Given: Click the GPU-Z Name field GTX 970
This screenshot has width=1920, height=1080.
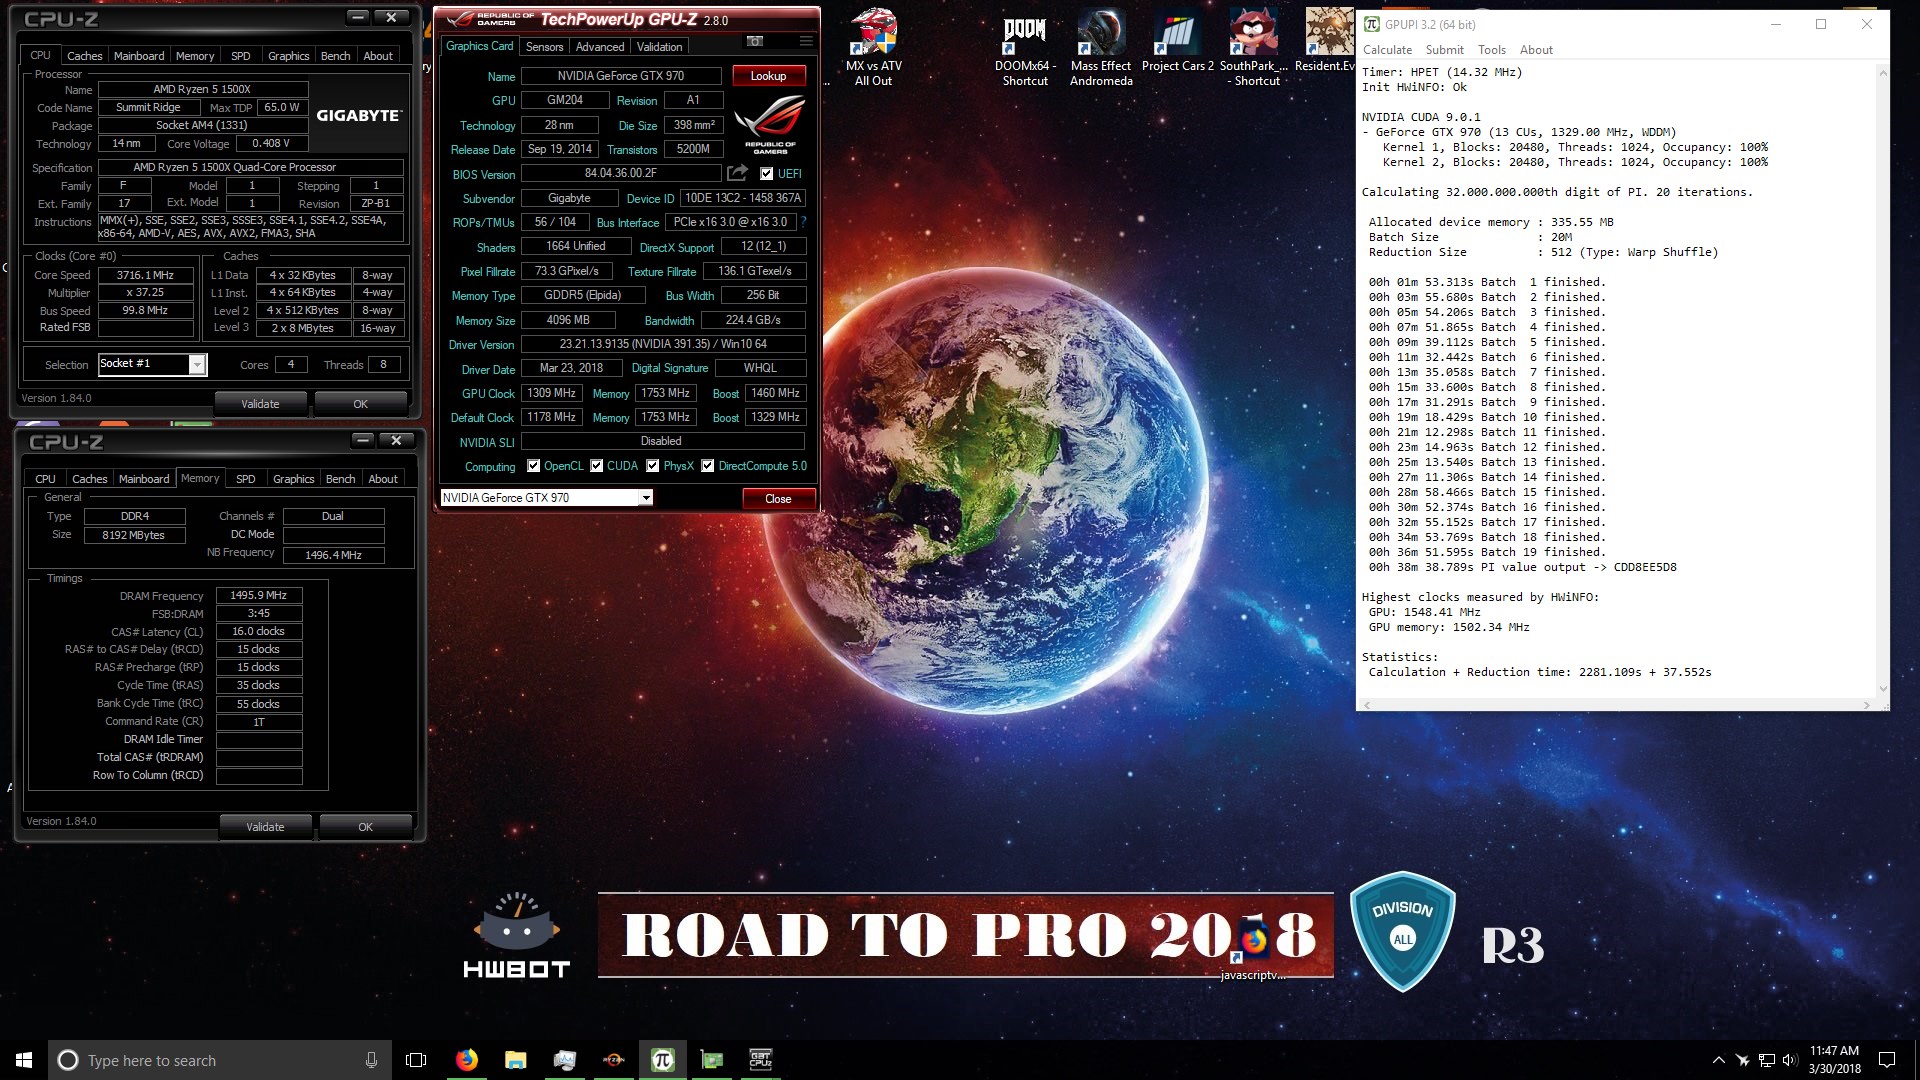Looking at the screenshot, I should [x=621, y=76].
